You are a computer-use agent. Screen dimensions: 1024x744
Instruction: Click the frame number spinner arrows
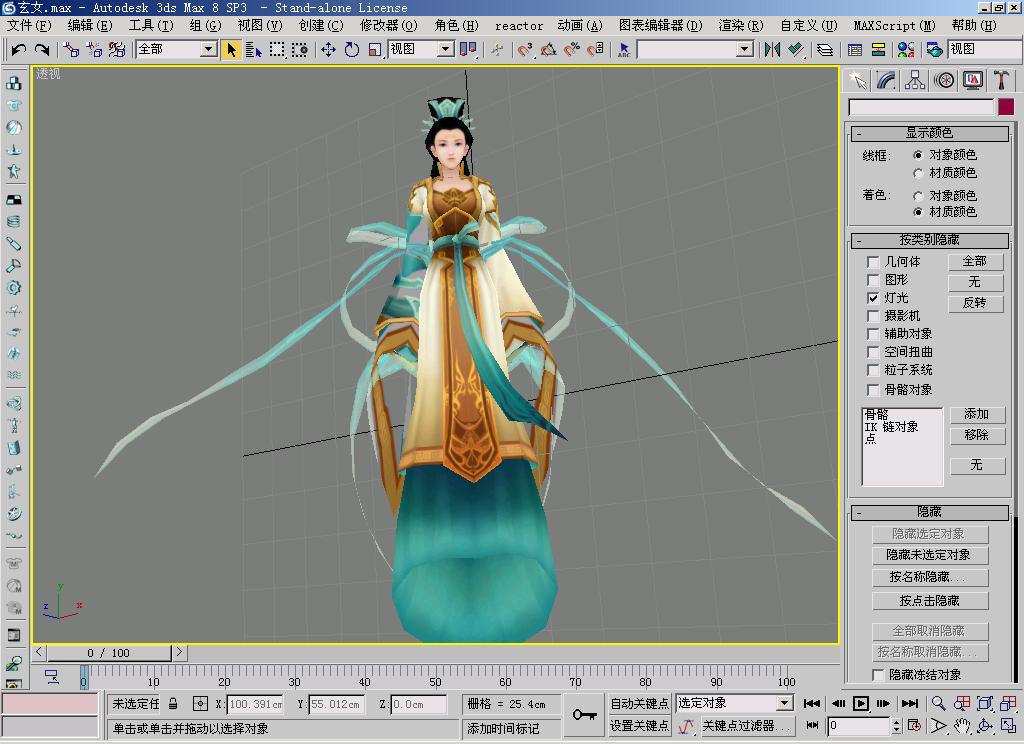[896, 725]
